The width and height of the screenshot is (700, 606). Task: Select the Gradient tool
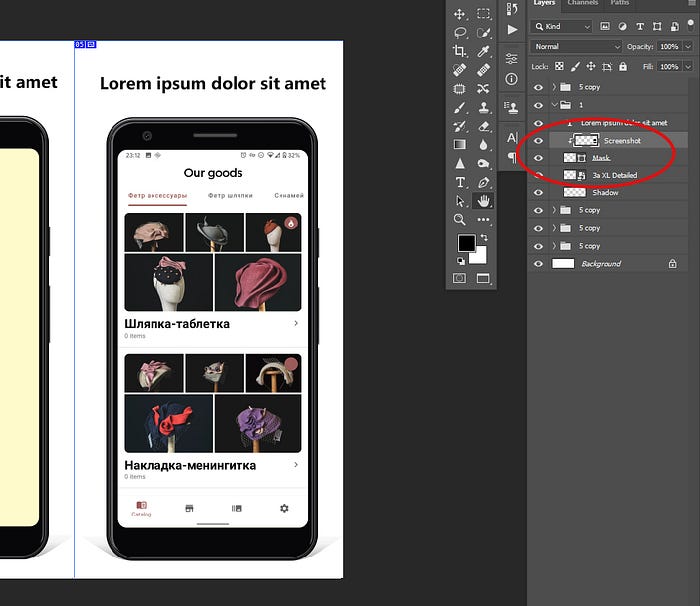459,144
